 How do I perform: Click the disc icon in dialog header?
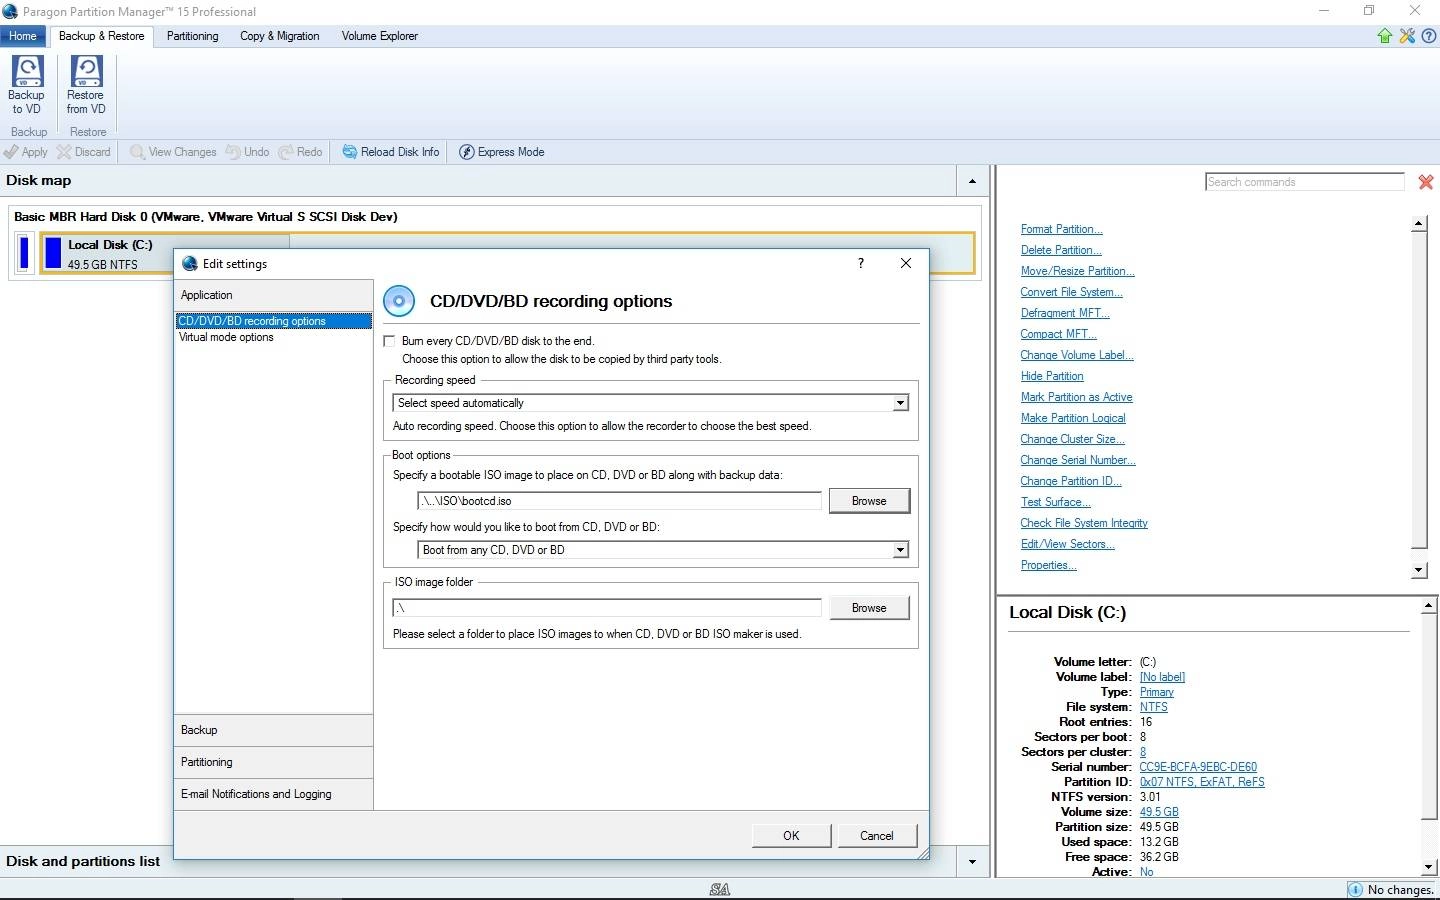(399, 301)
